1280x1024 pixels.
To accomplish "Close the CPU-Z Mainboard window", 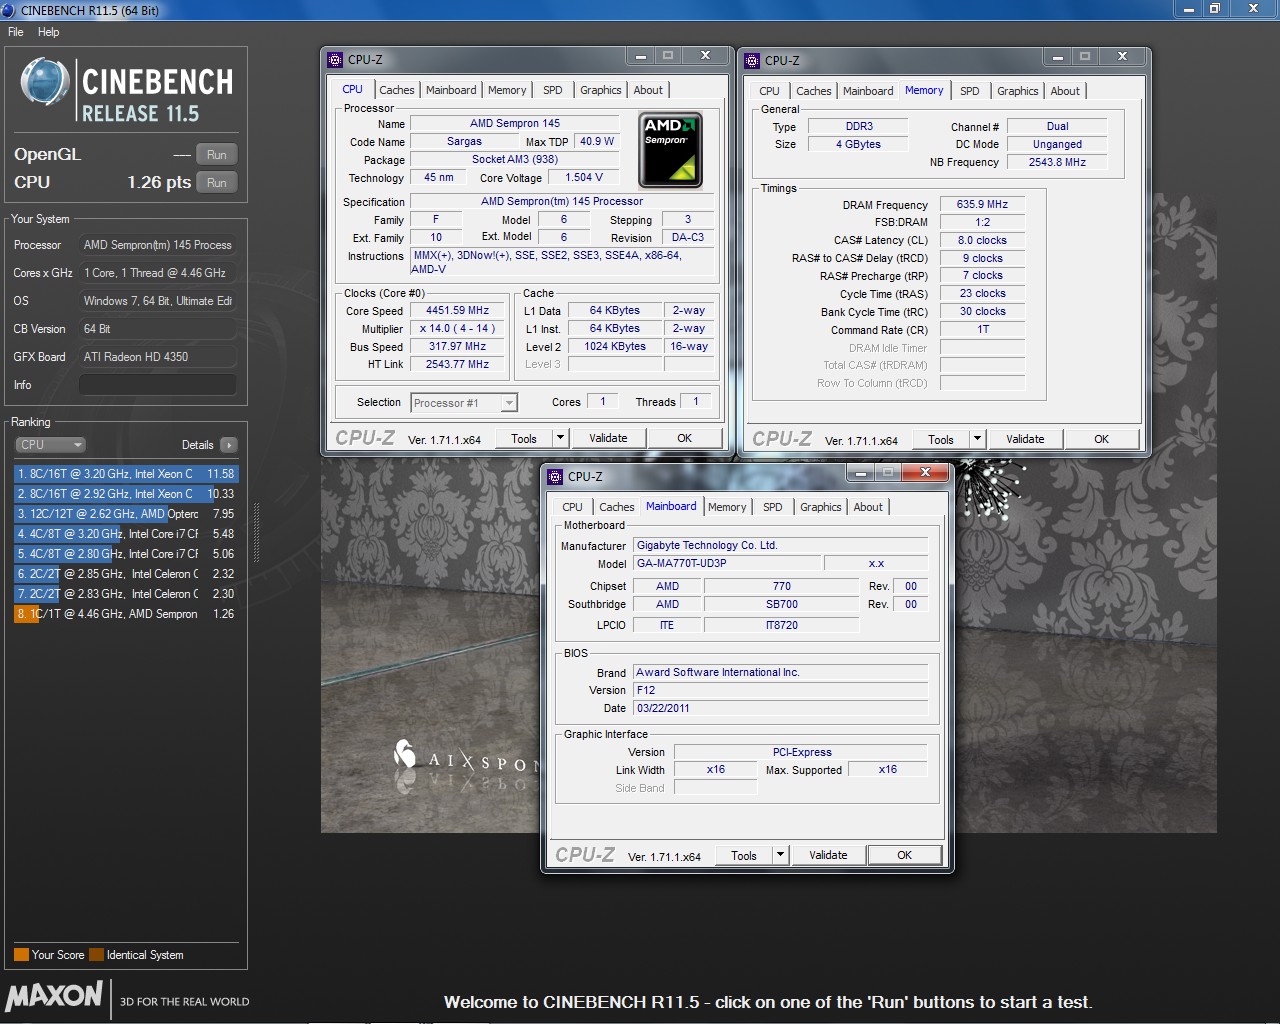I will 926,472.
